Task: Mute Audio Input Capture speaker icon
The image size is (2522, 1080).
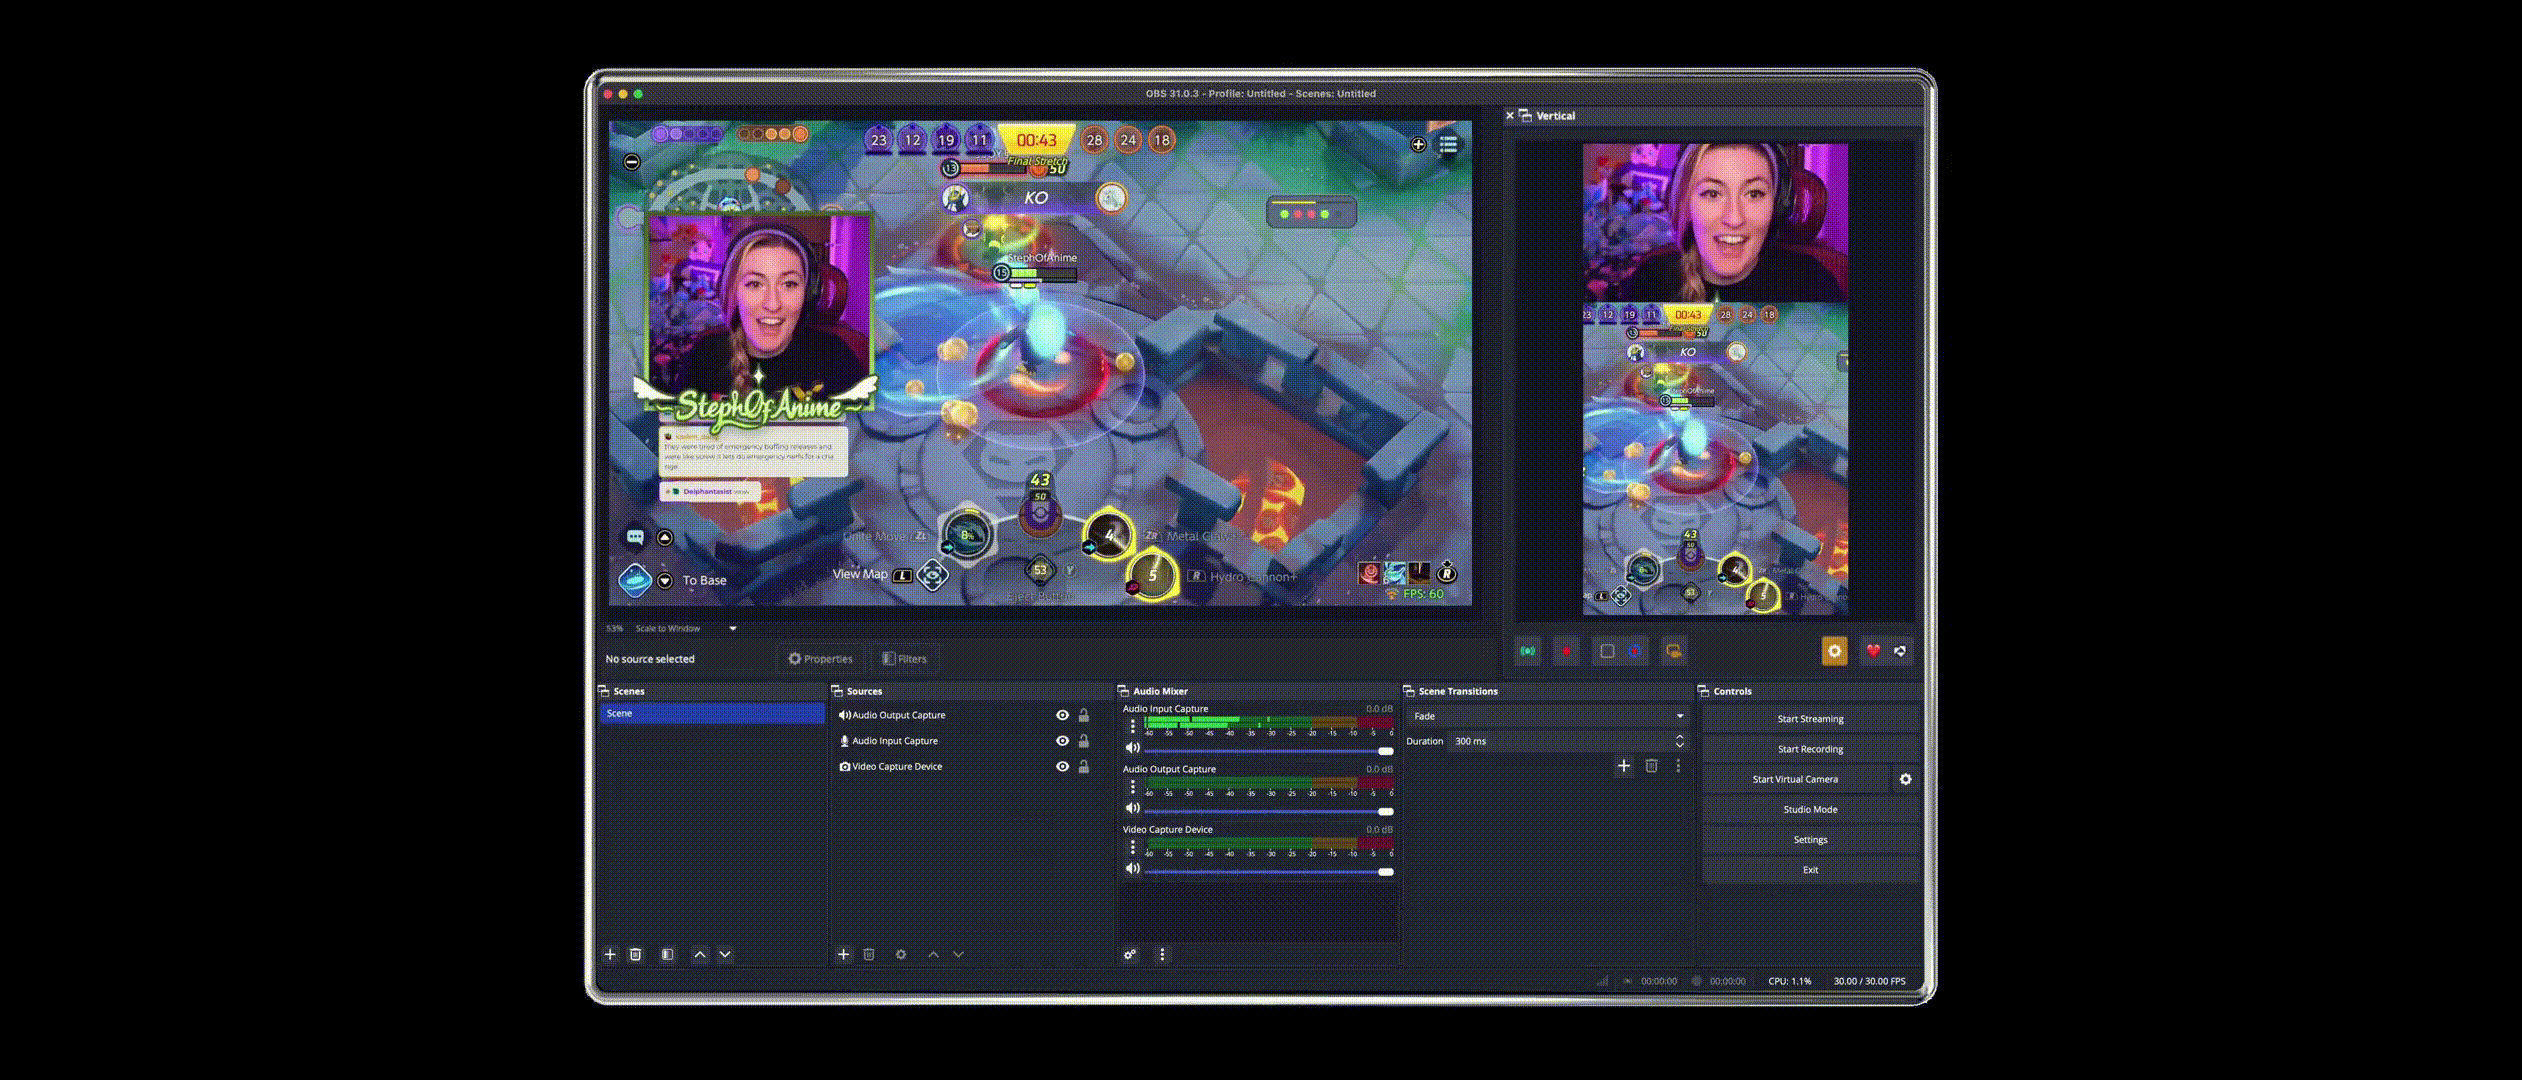Action: 1132,748
